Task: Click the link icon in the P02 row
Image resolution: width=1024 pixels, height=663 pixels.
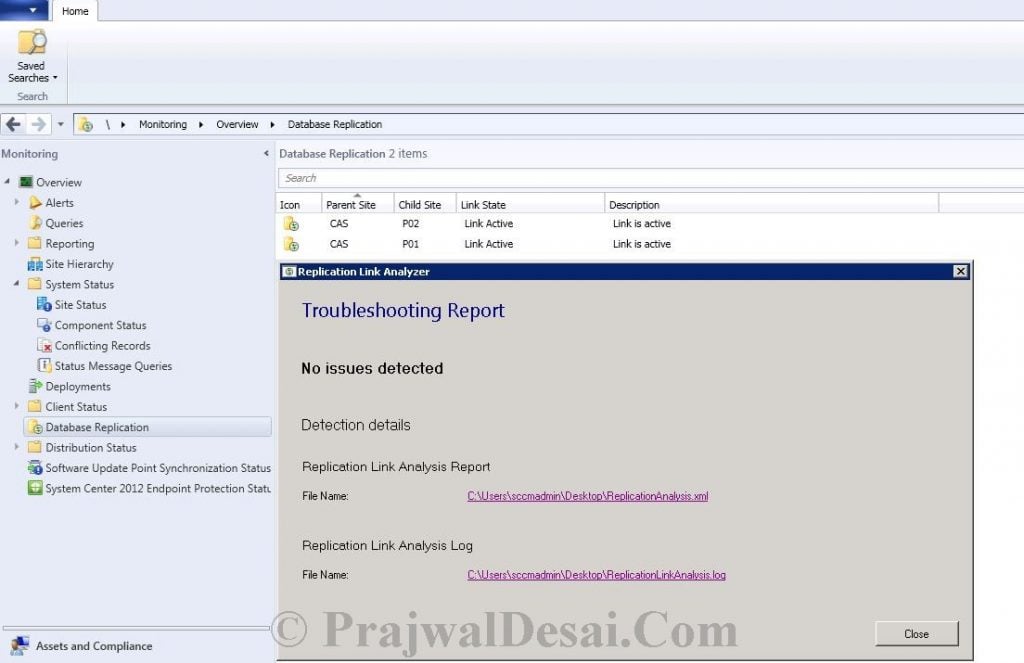Action: coord(291,224)
